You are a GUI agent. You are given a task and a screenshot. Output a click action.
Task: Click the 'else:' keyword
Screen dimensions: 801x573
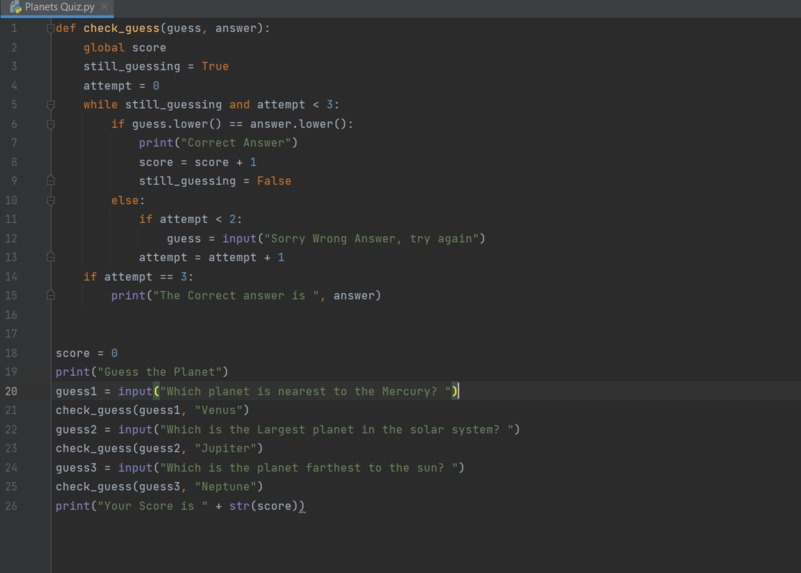(x=128, y=201)
